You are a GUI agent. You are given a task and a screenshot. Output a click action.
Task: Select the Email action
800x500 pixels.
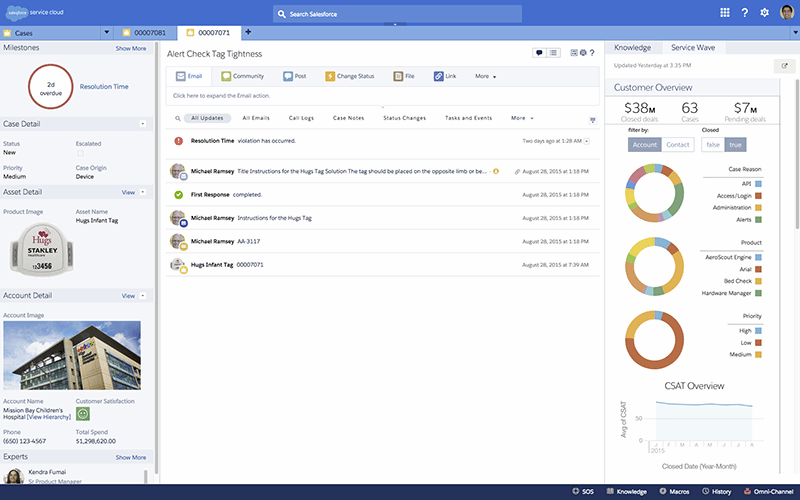[x=189, y=76]
